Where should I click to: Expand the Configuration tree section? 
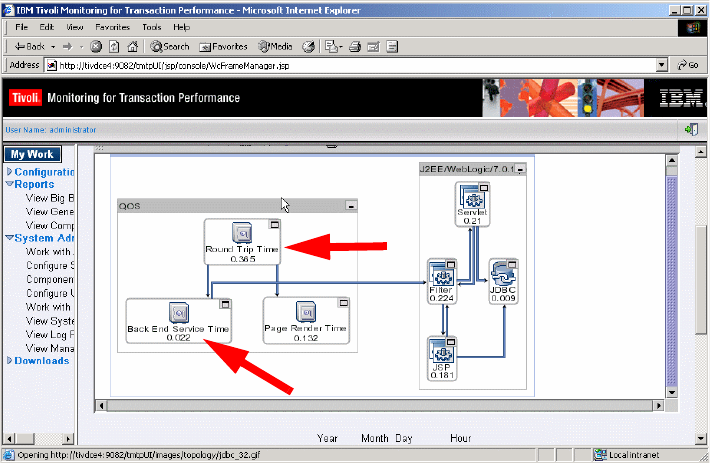coord(10,172)
